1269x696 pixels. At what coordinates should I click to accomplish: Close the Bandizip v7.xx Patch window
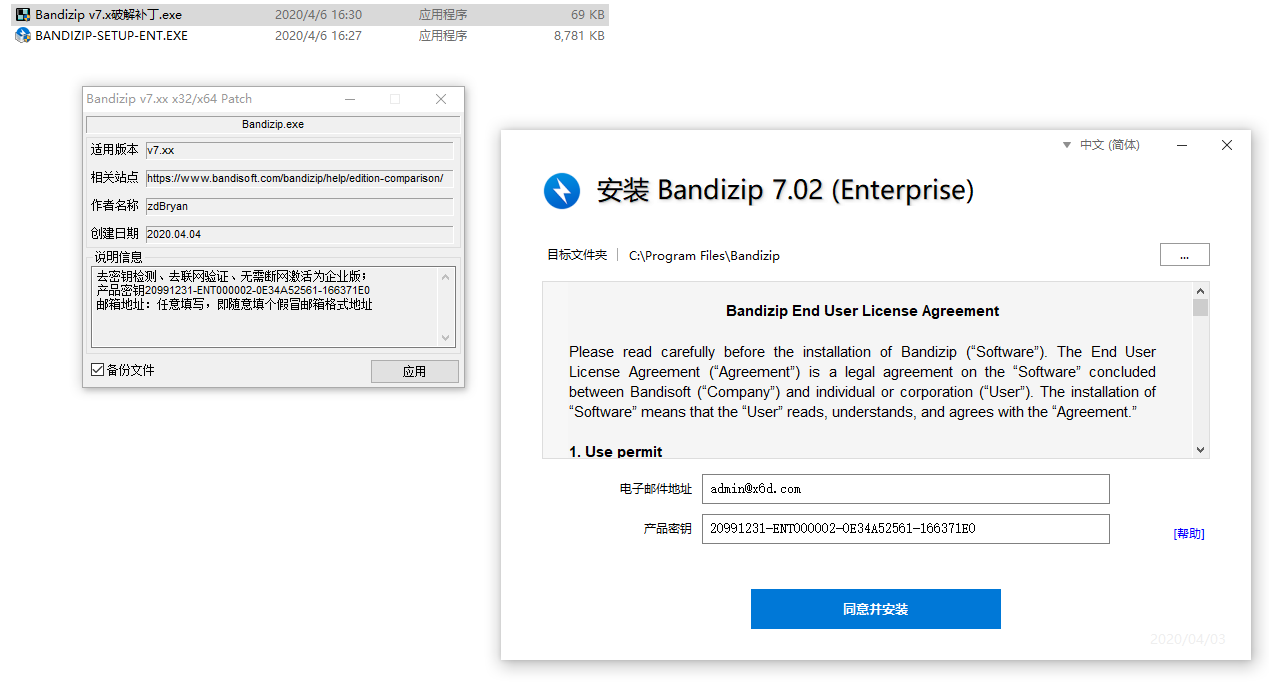[x=441, y=99]
